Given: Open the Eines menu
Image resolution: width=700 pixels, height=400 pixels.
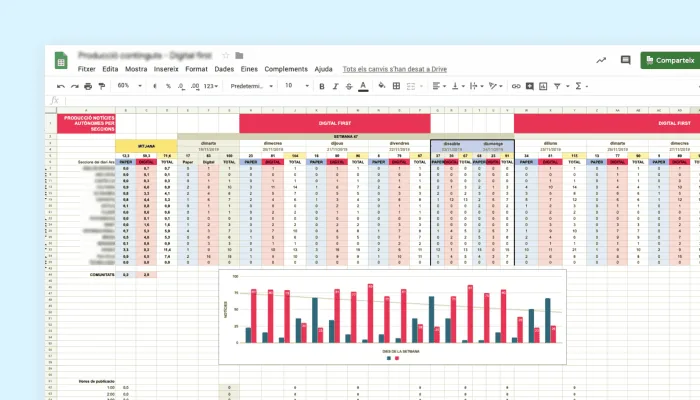Looking at the screenshot, I should (x=249, y=69).
